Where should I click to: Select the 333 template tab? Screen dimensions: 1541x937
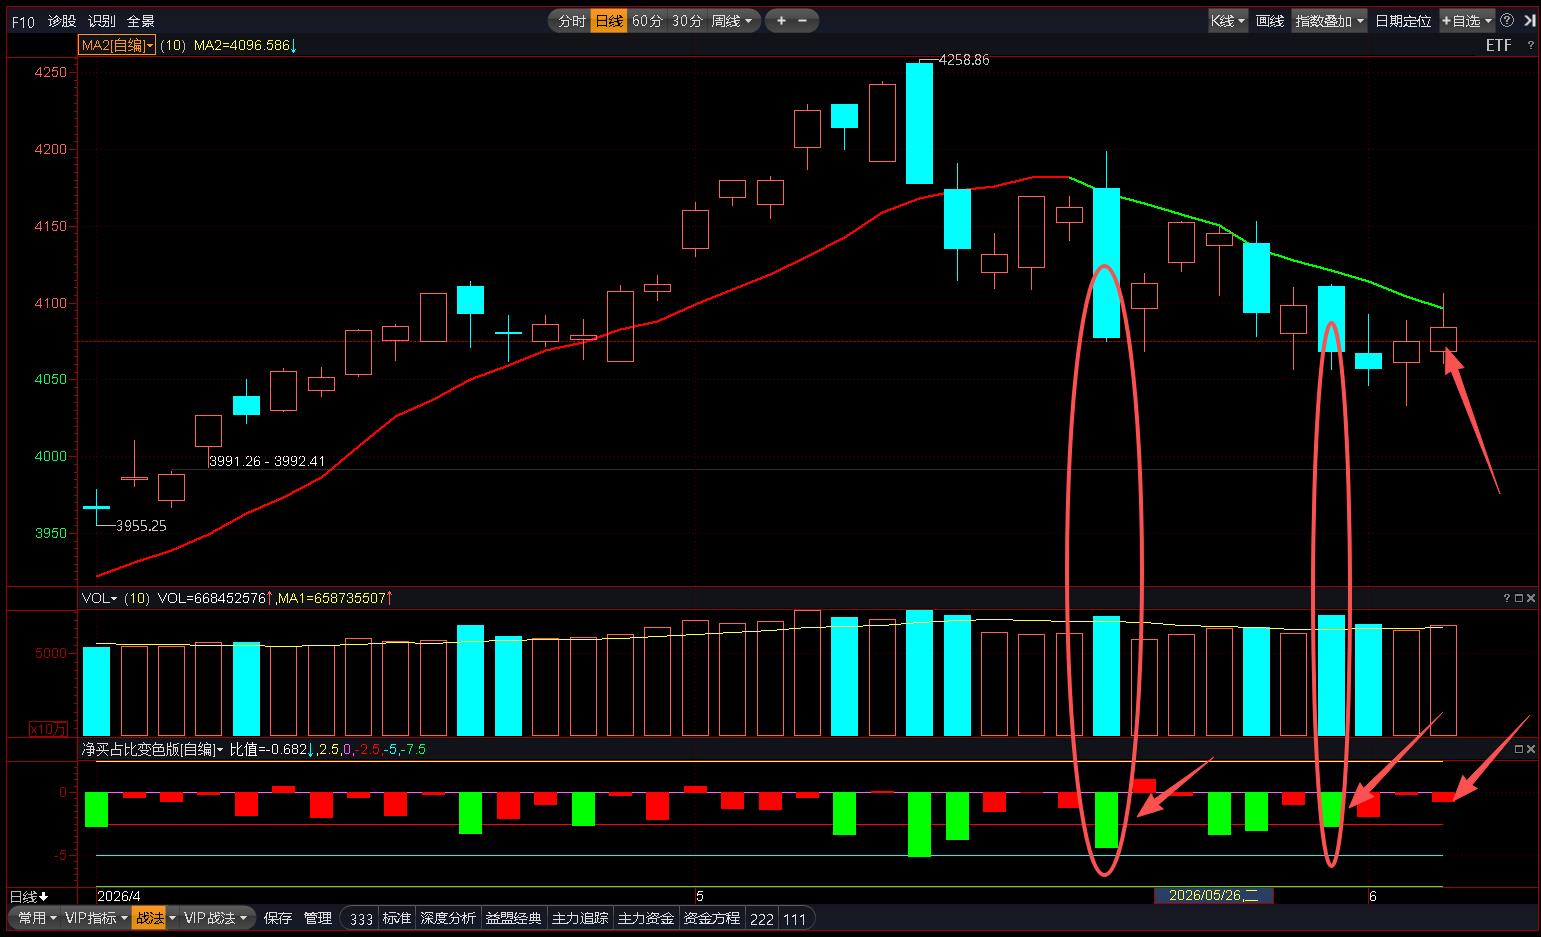[x=361, y=919]
